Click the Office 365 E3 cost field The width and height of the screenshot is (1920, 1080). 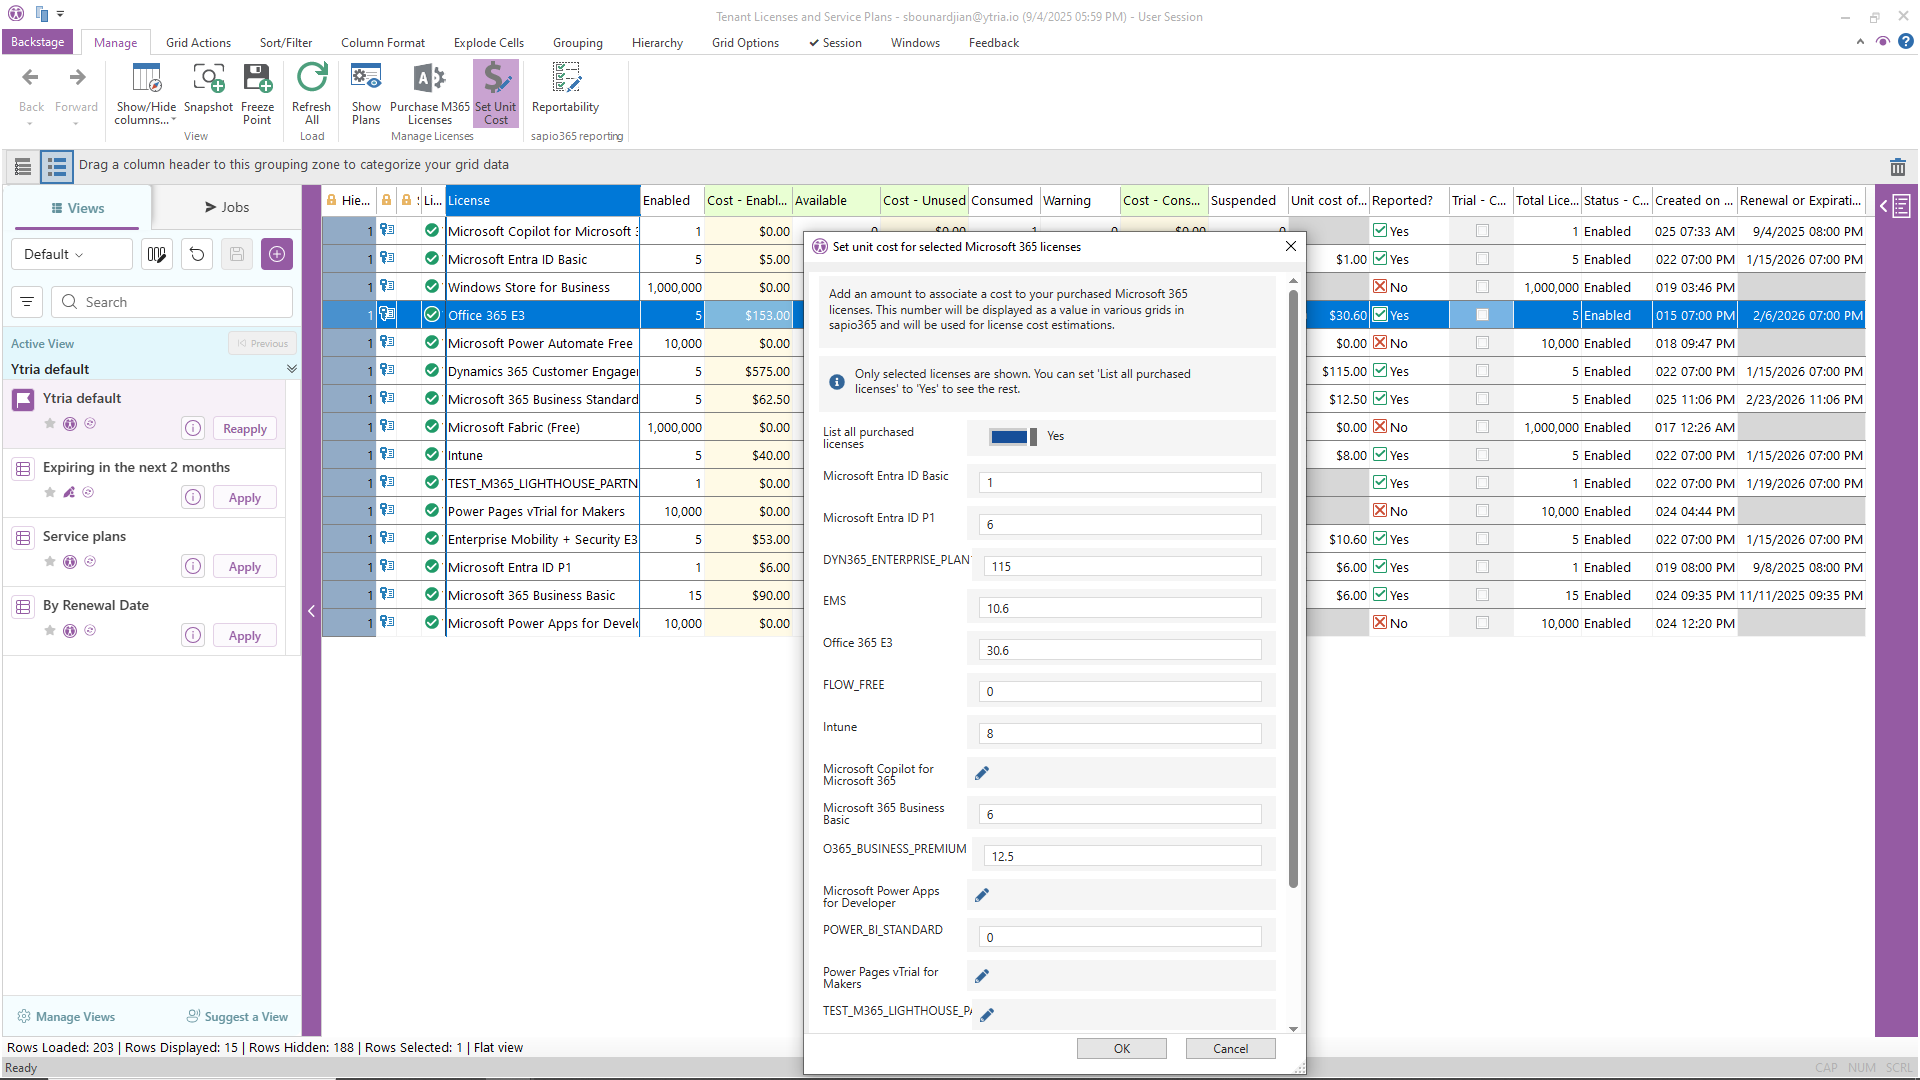click(1120, 650)
